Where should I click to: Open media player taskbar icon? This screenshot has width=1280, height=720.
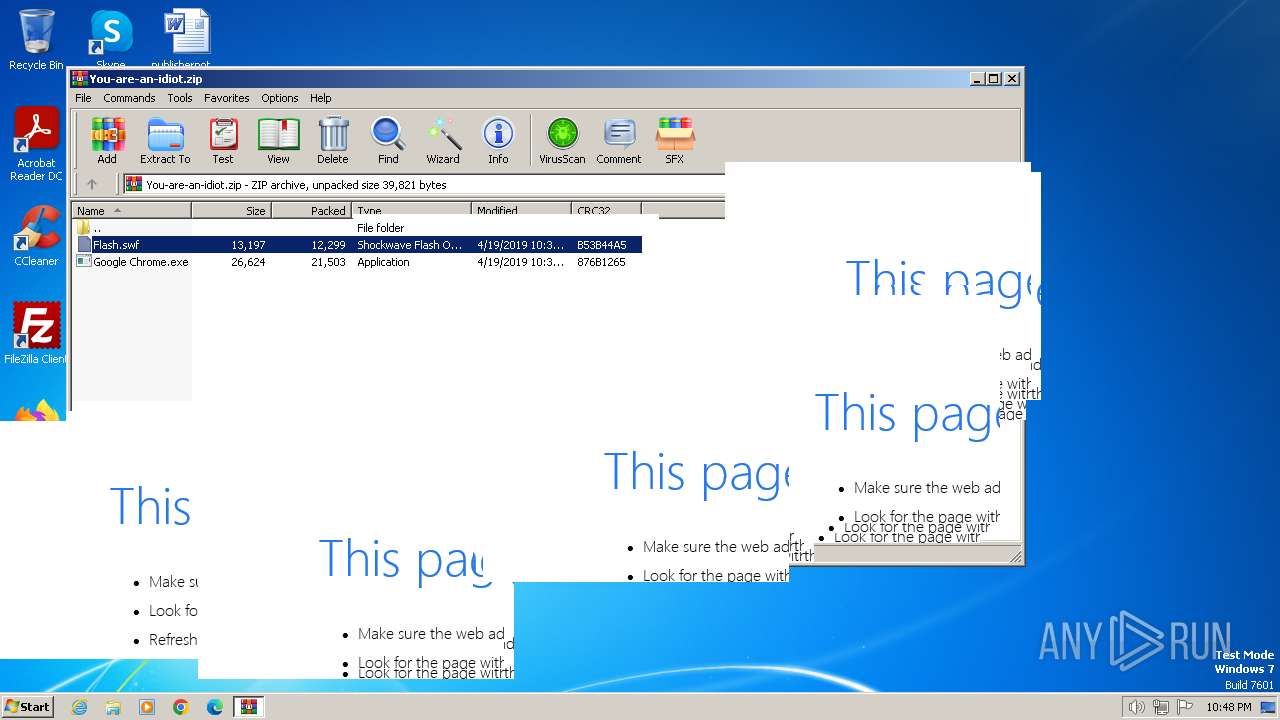[x=147, y=707]
